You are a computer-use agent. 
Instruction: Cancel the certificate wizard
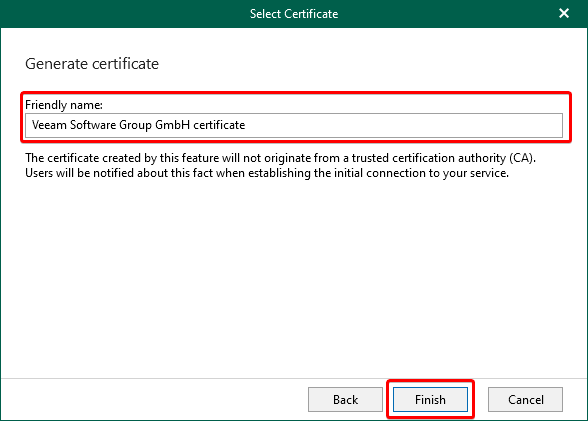[x=525, y=400]
